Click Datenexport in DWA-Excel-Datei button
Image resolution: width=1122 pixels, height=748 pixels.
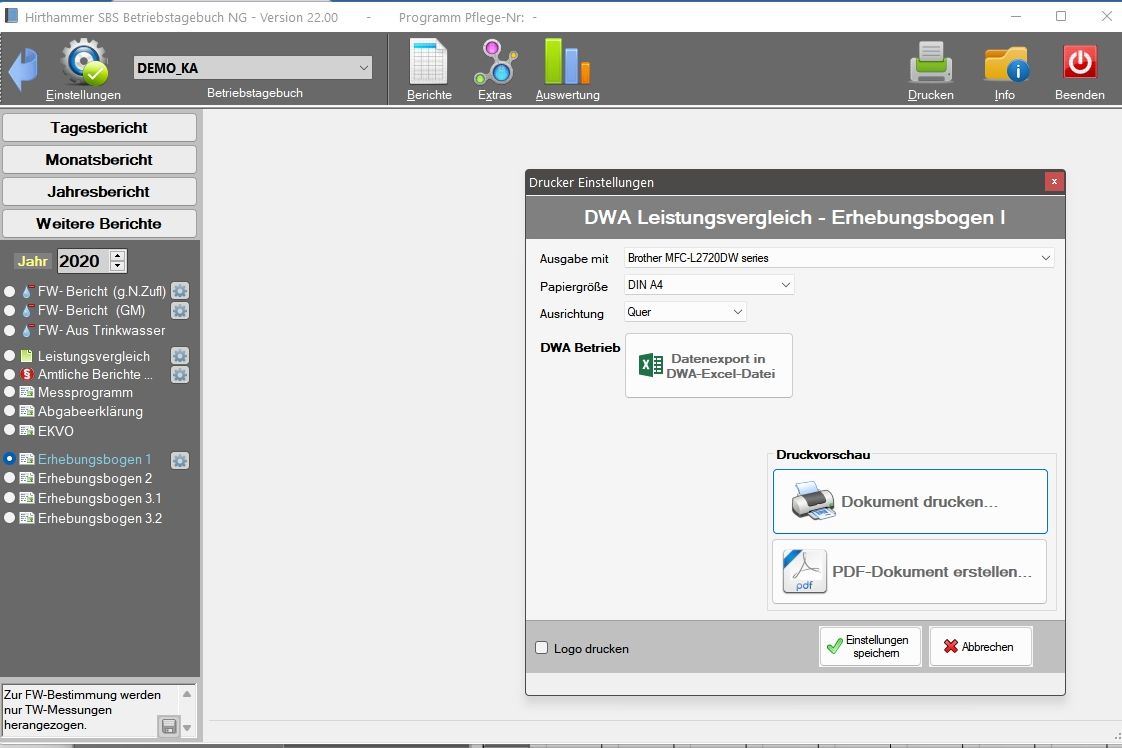pyautogui.click(x=708, y=366)
